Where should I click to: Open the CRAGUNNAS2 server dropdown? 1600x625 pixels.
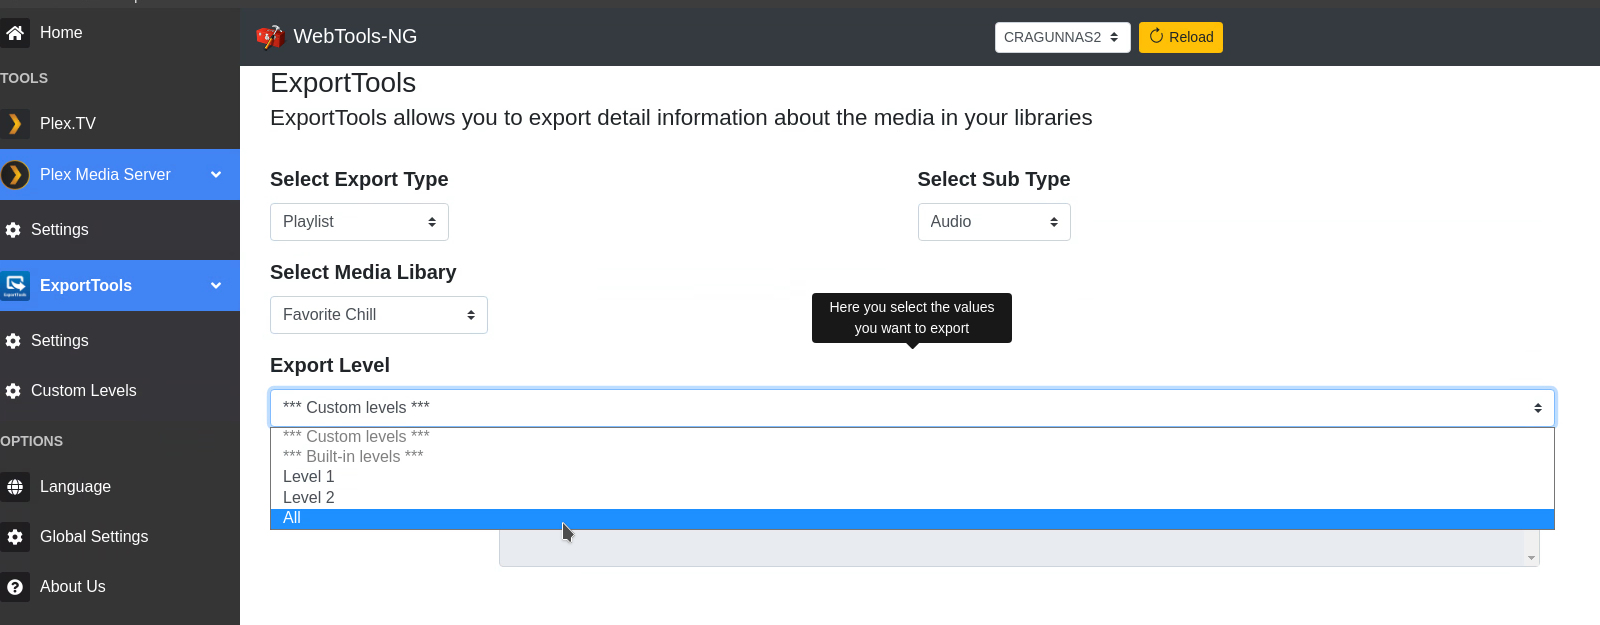tap(1062, 37)
